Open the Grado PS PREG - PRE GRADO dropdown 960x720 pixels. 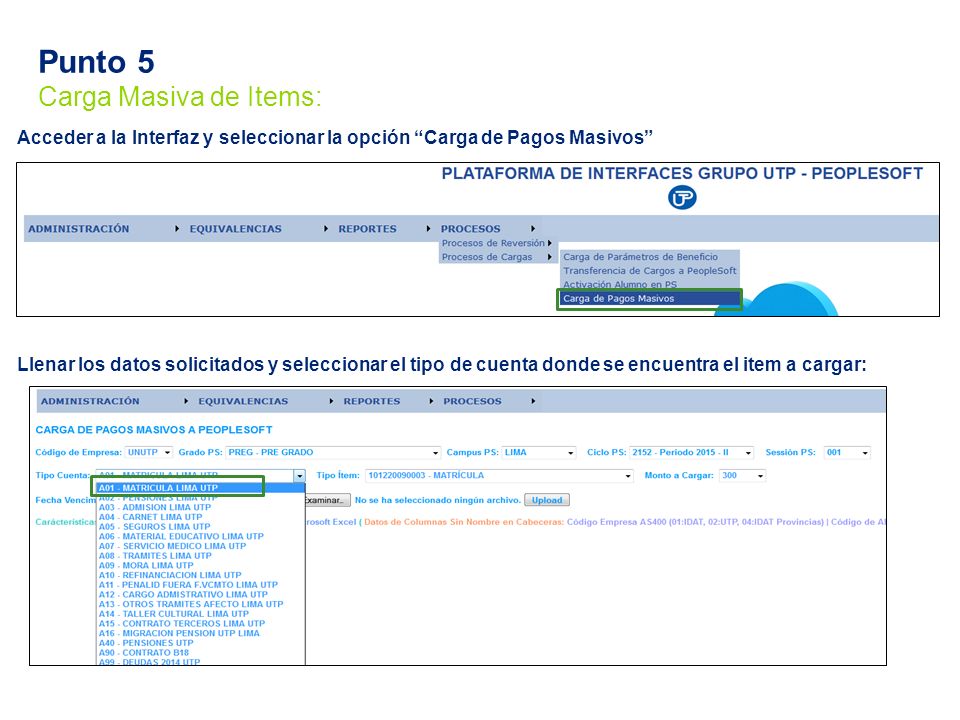tap(333, 452)
